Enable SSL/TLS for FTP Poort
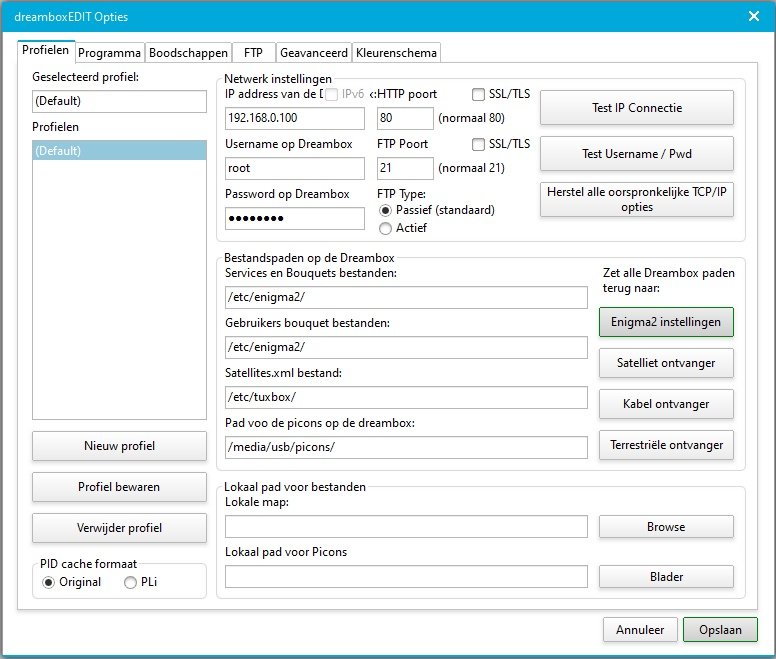776x659 pixels. click(479, 144)
